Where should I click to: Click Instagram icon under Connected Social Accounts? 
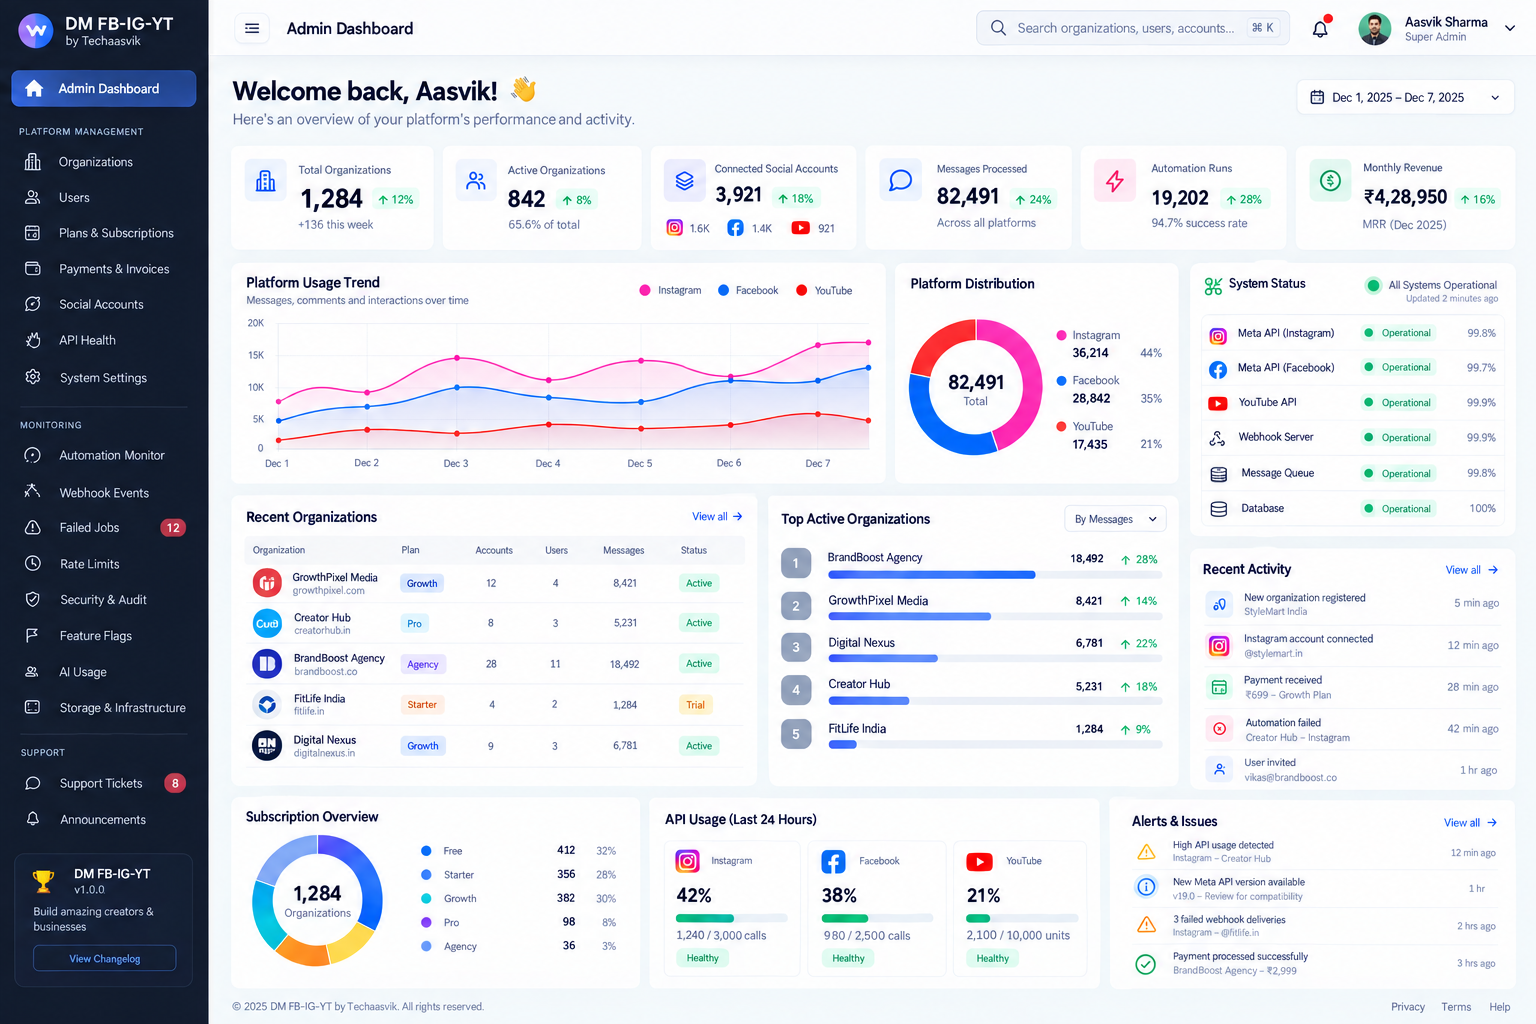[x=675, y=228]
